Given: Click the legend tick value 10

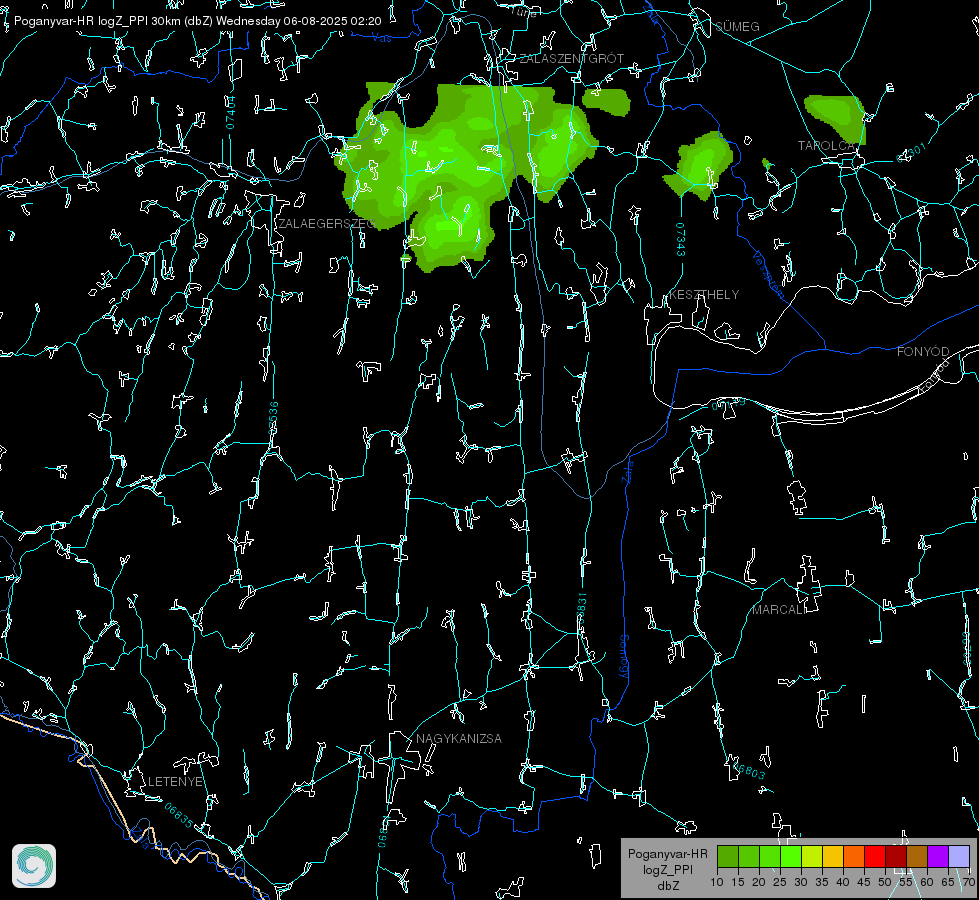Looking at the screenshot, I should pos(717,883).
